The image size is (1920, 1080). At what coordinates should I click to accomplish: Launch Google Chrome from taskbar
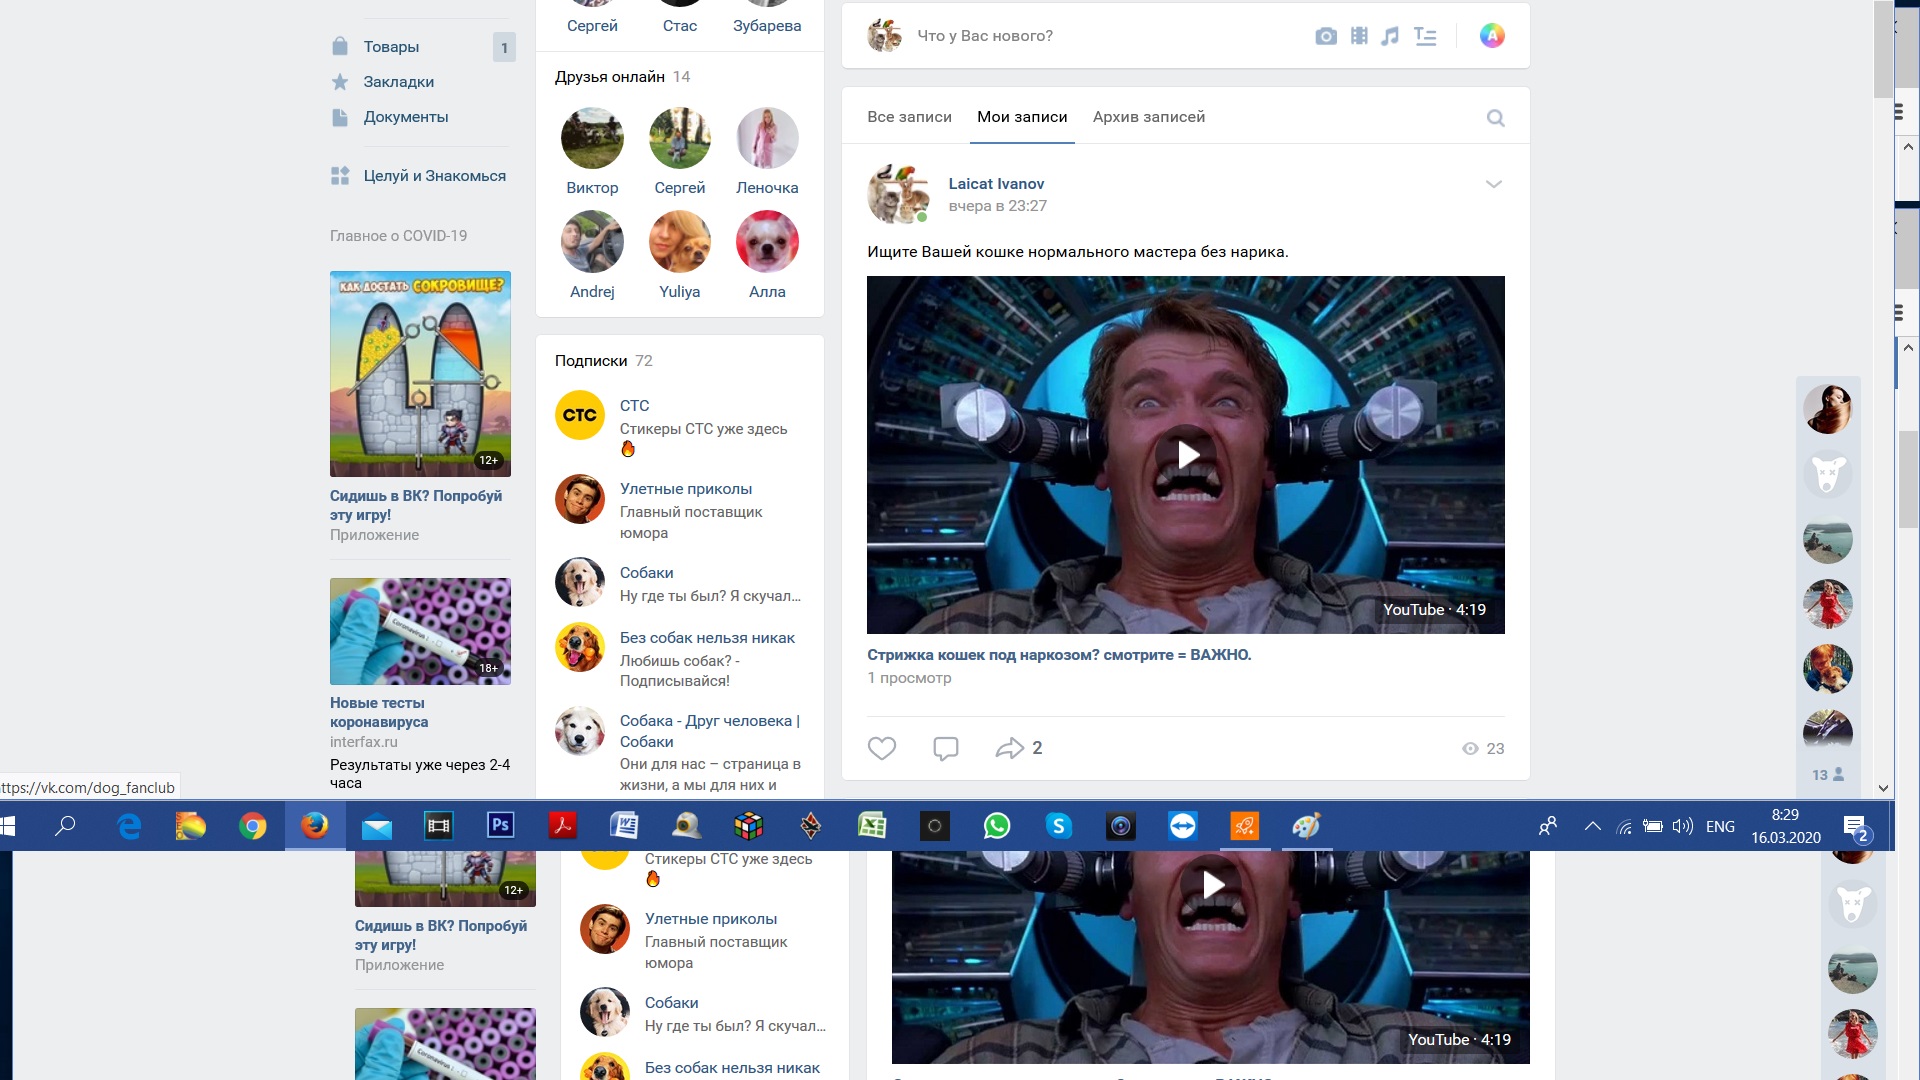[x=253, y=826]
